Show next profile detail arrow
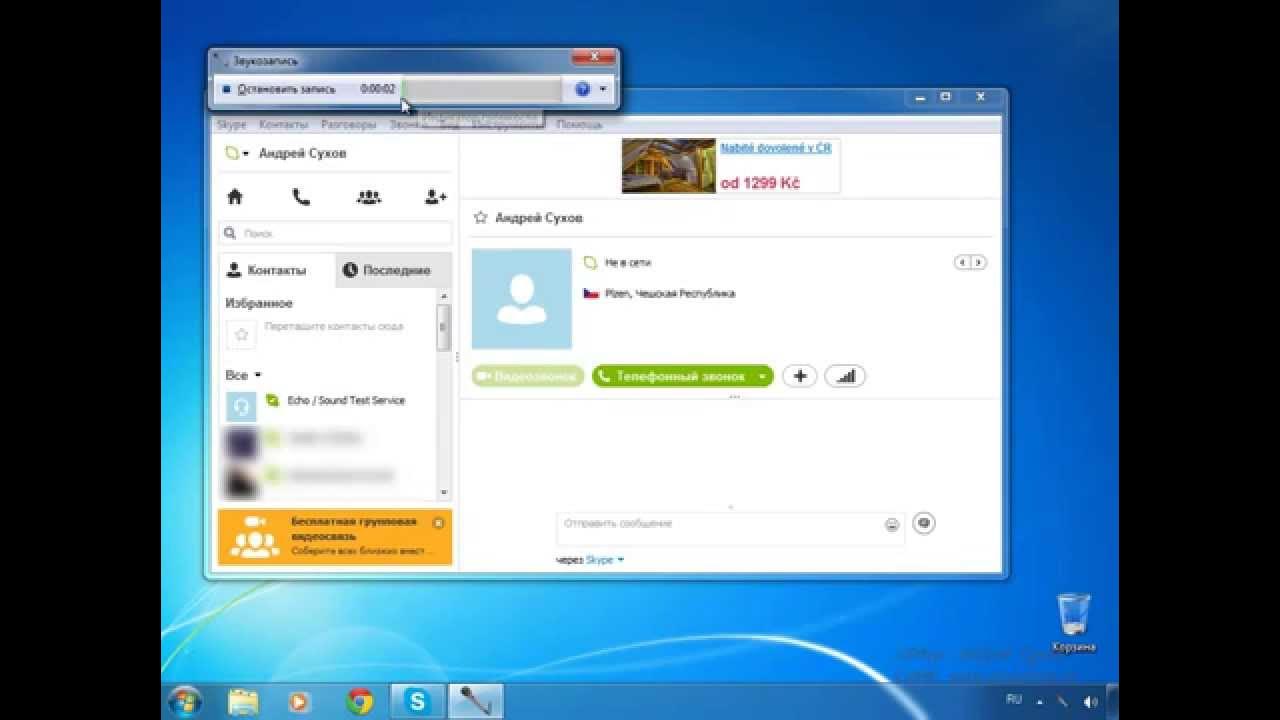Viewport: 1280px width, 720px height. pos(978,262)
